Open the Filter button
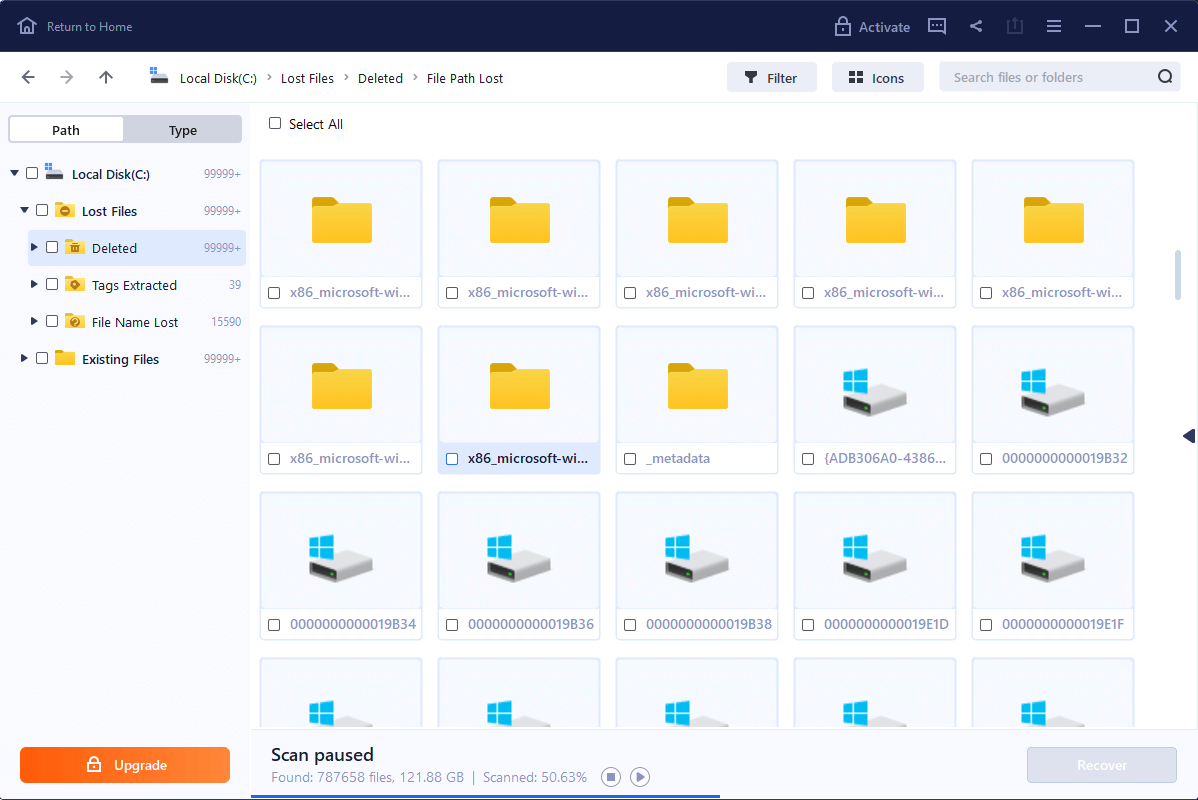Viewport: 1198px width, 800px height. click(x=771, y=77)
